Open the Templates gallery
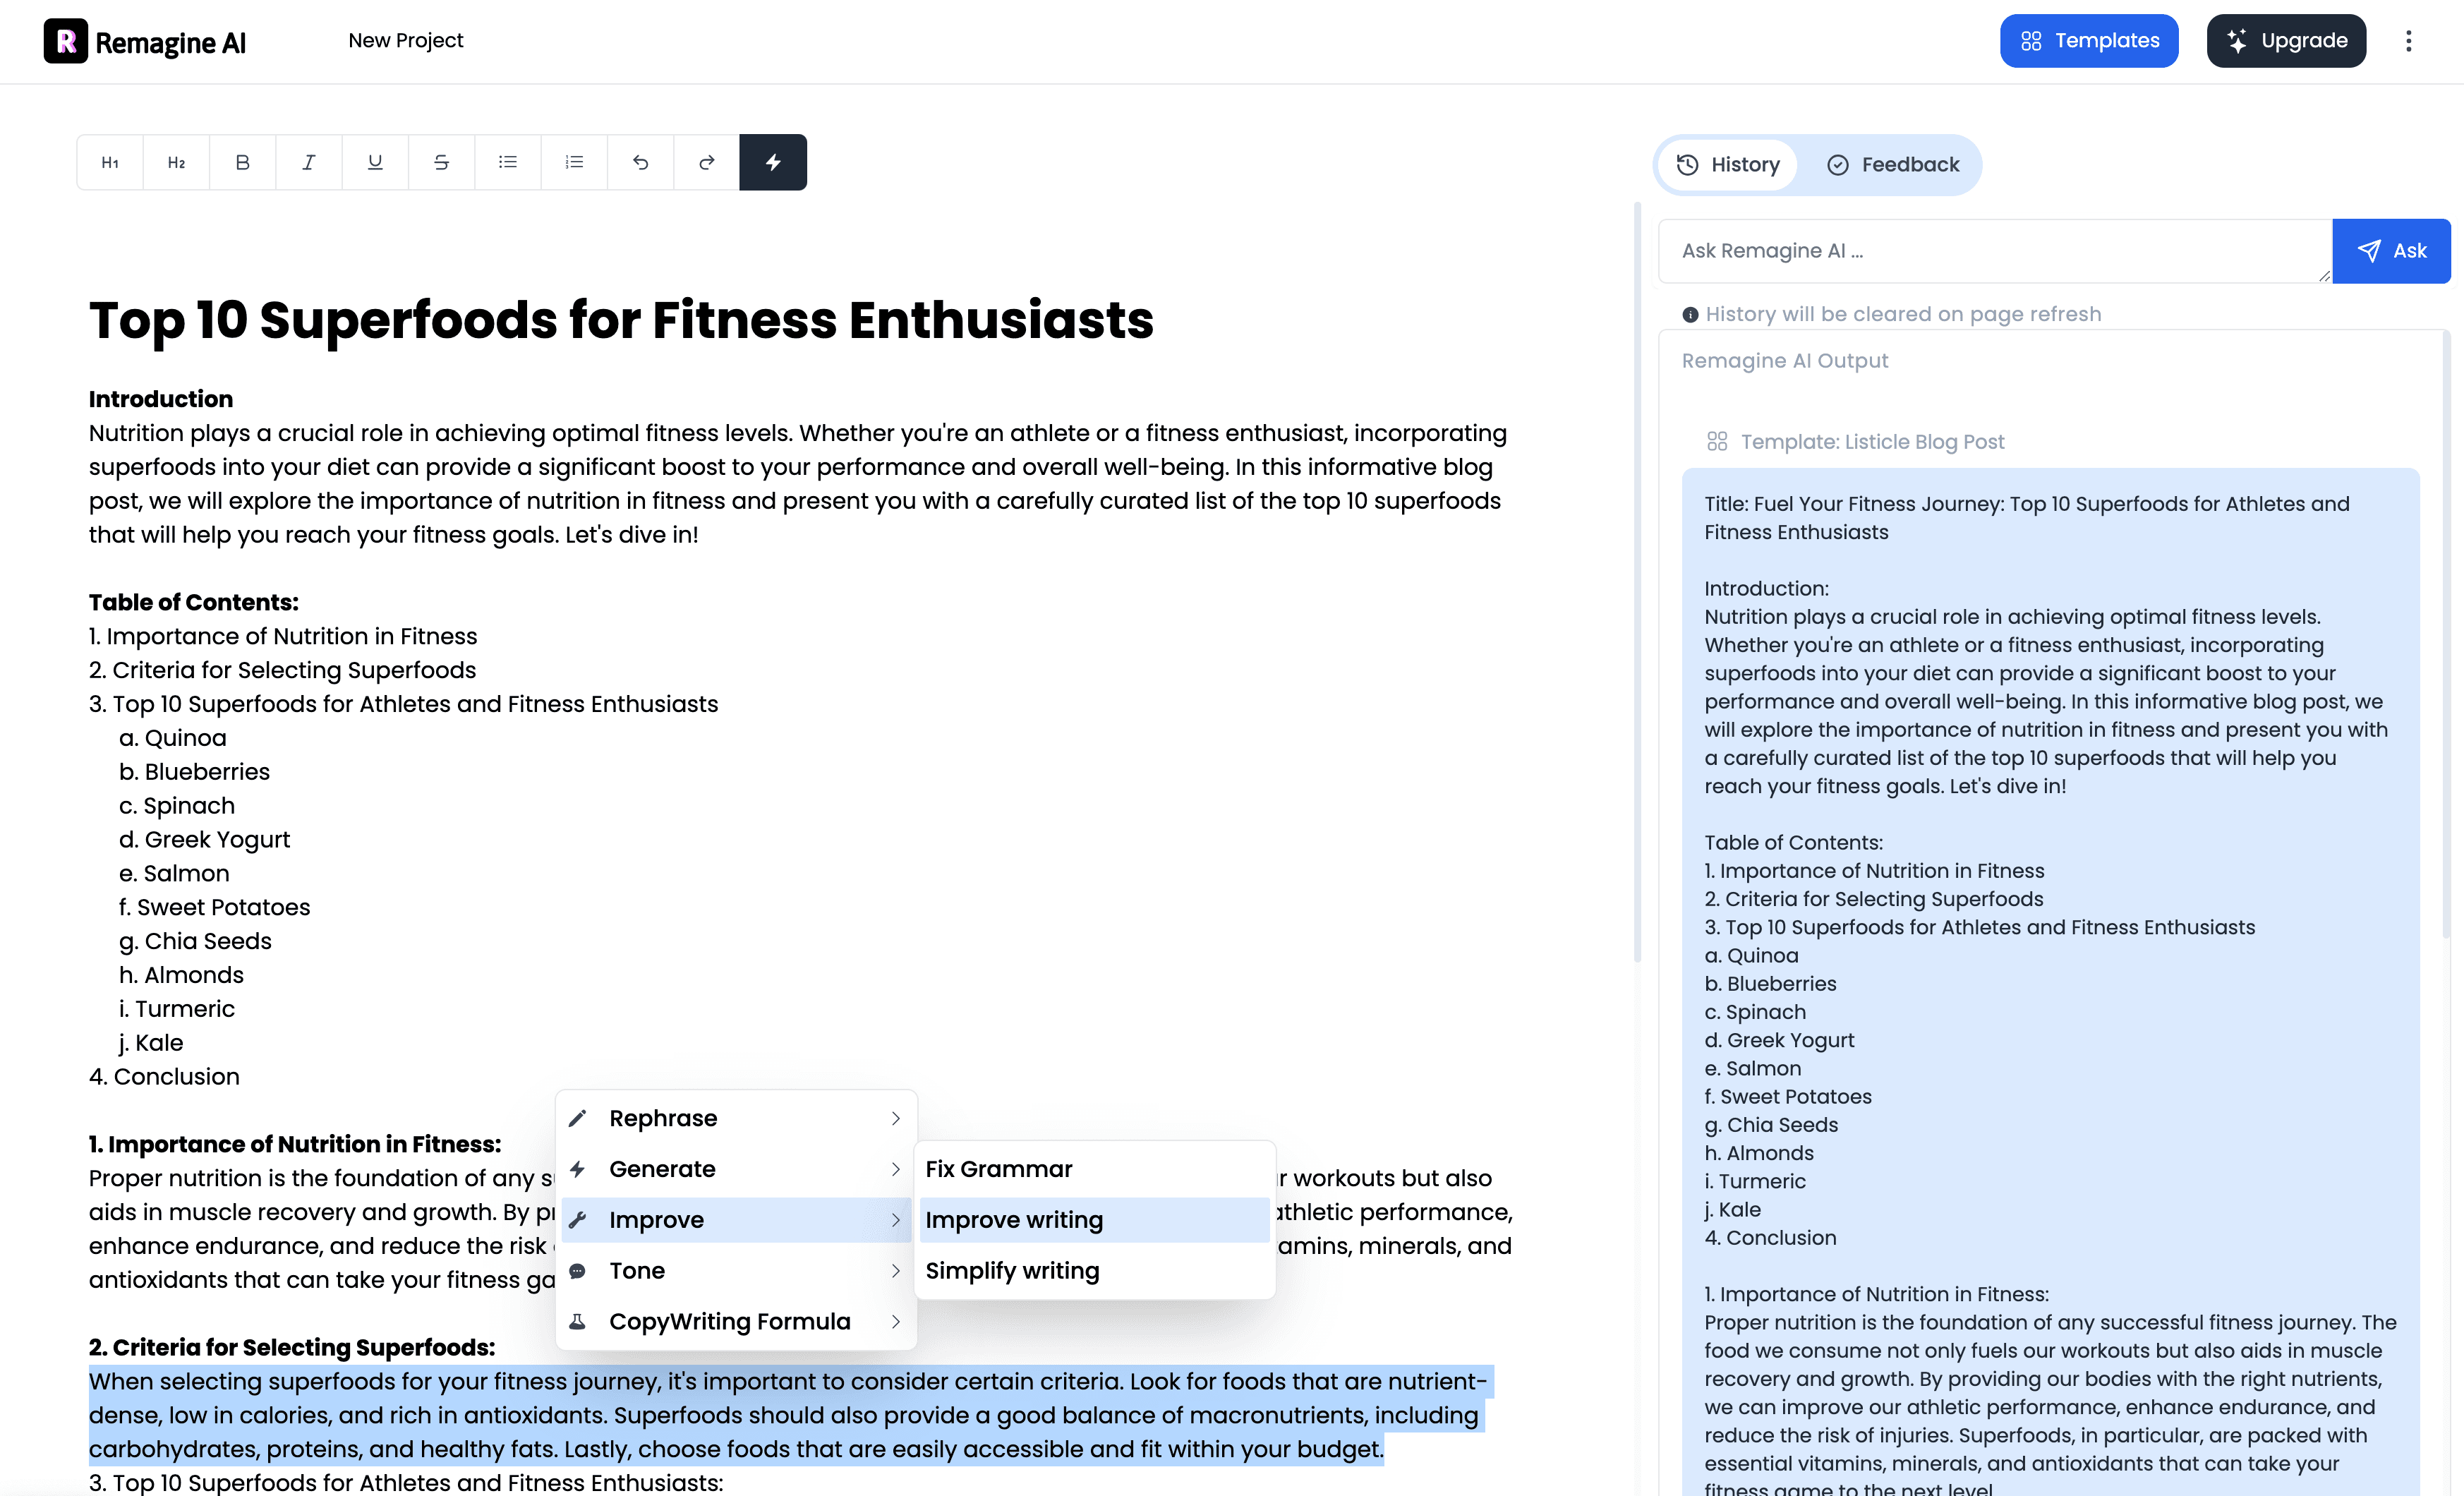The width and height of the screenshot is (2464, 1496). (2089, 41)
